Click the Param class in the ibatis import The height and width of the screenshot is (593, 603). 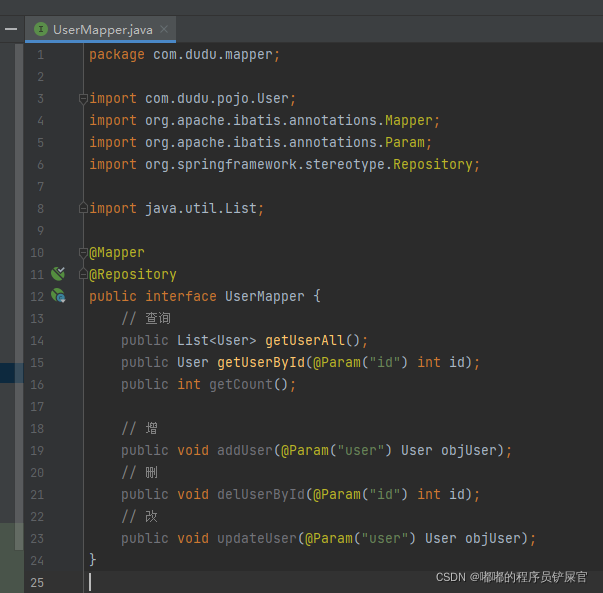[405, 143]
